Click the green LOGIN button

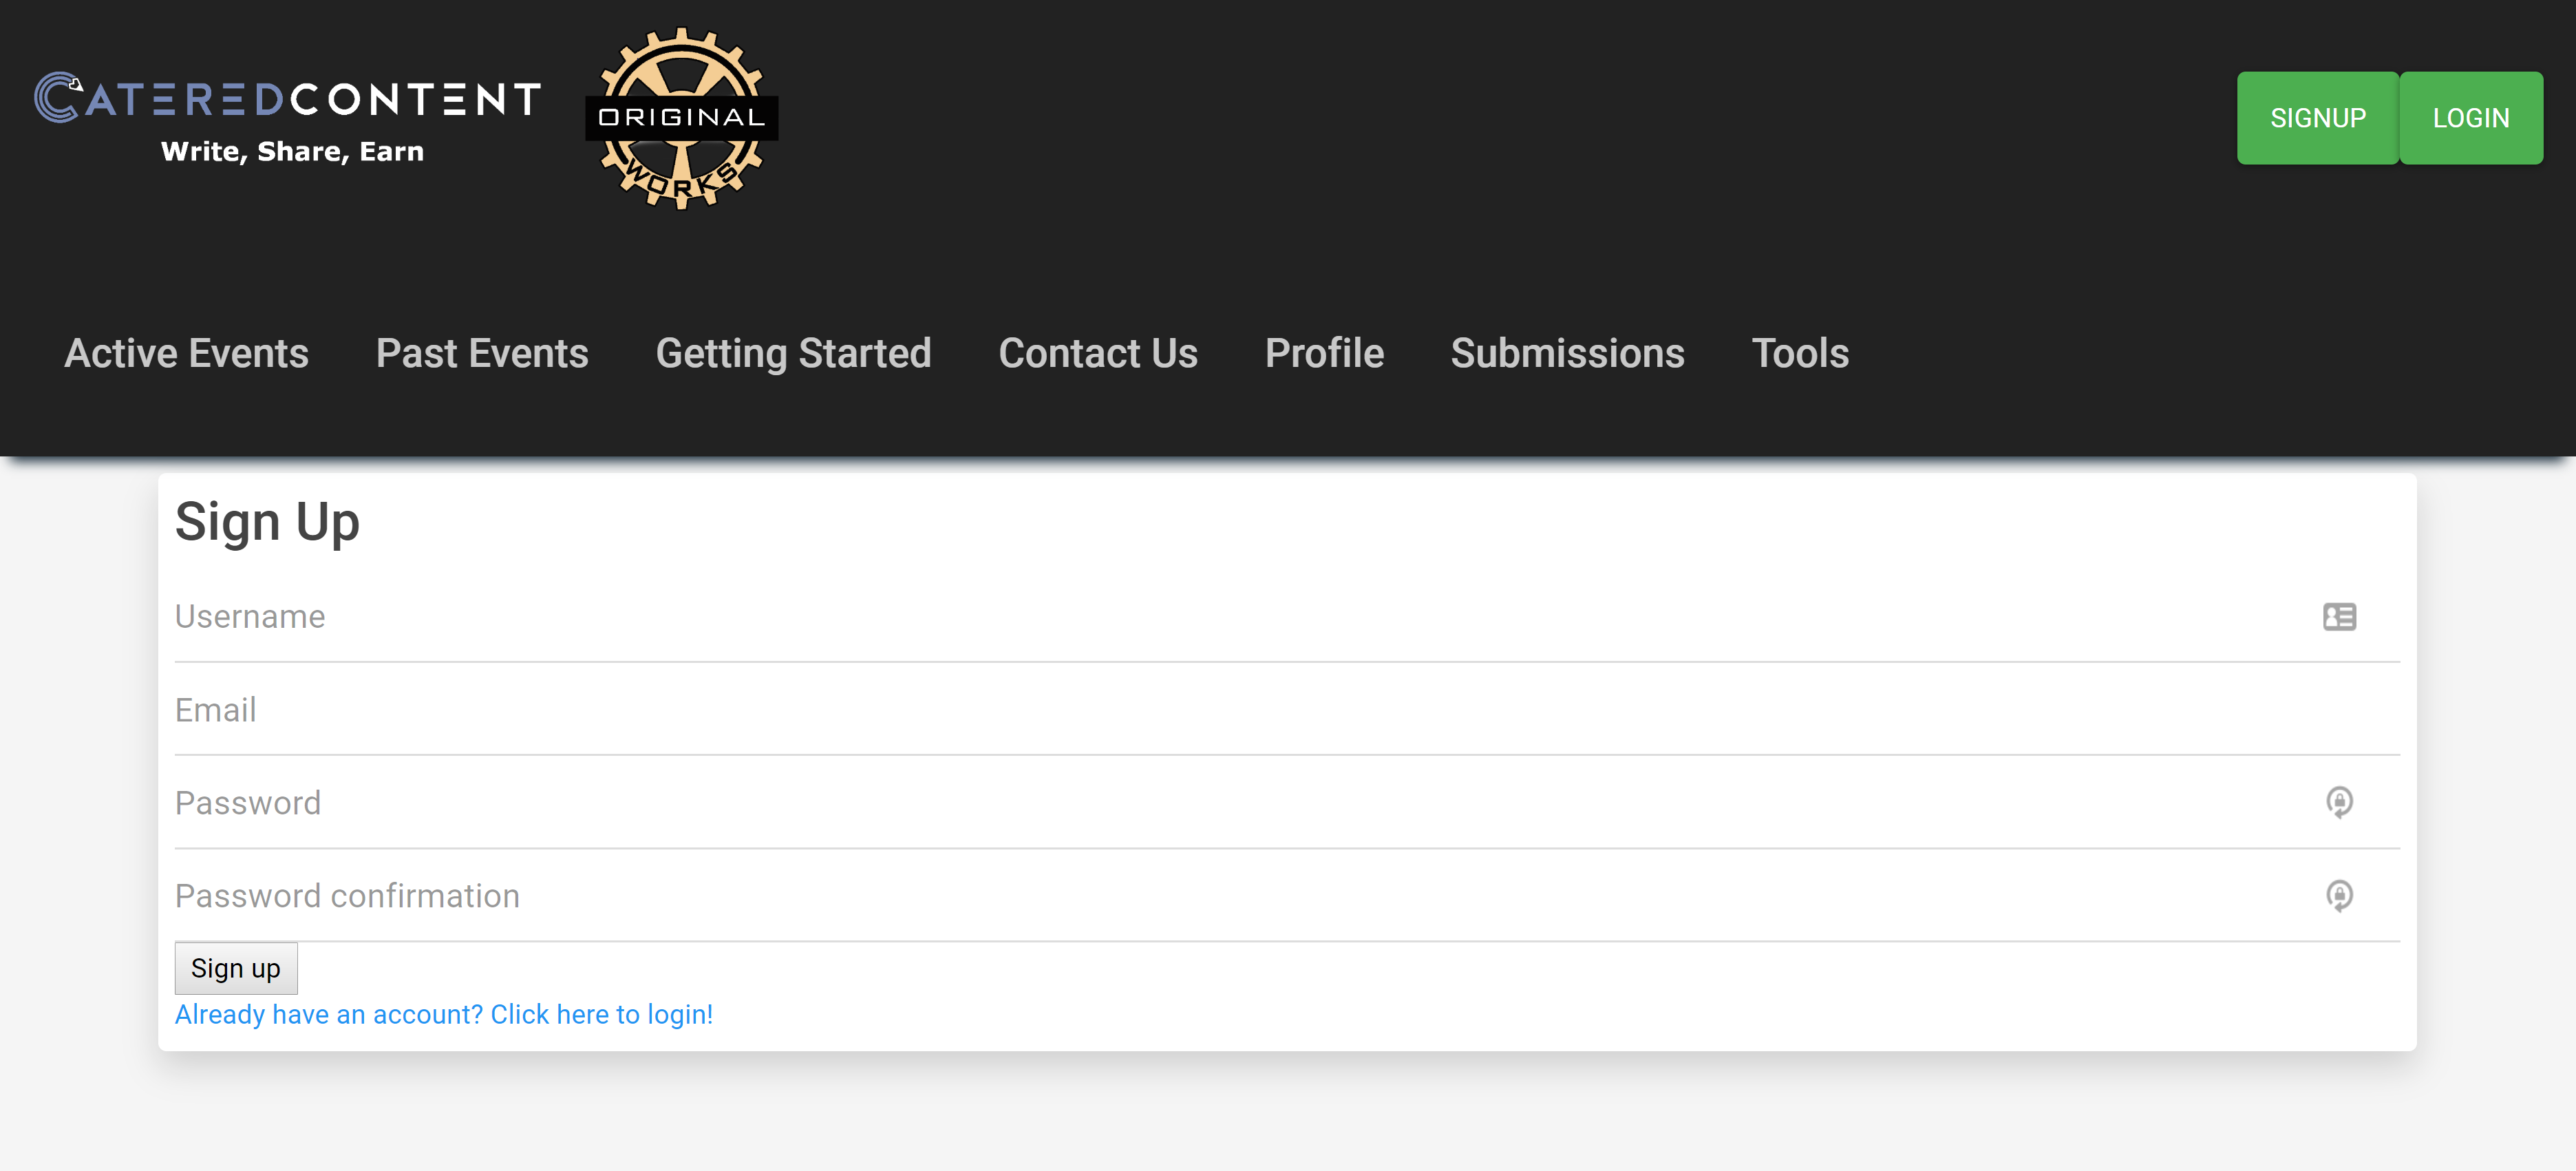(2470, 118)
